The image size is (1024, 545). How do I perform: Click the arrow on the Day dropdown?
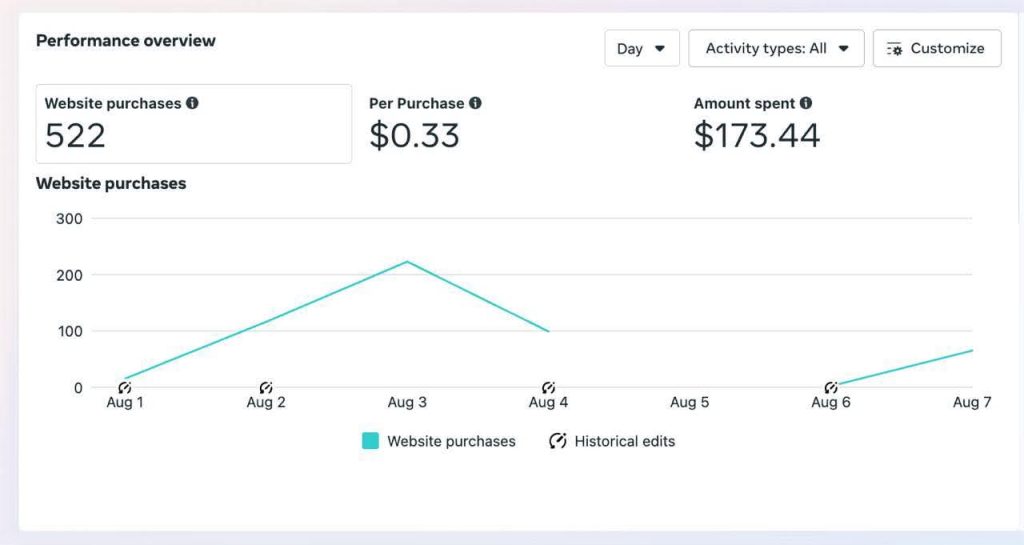coord(659,48)
